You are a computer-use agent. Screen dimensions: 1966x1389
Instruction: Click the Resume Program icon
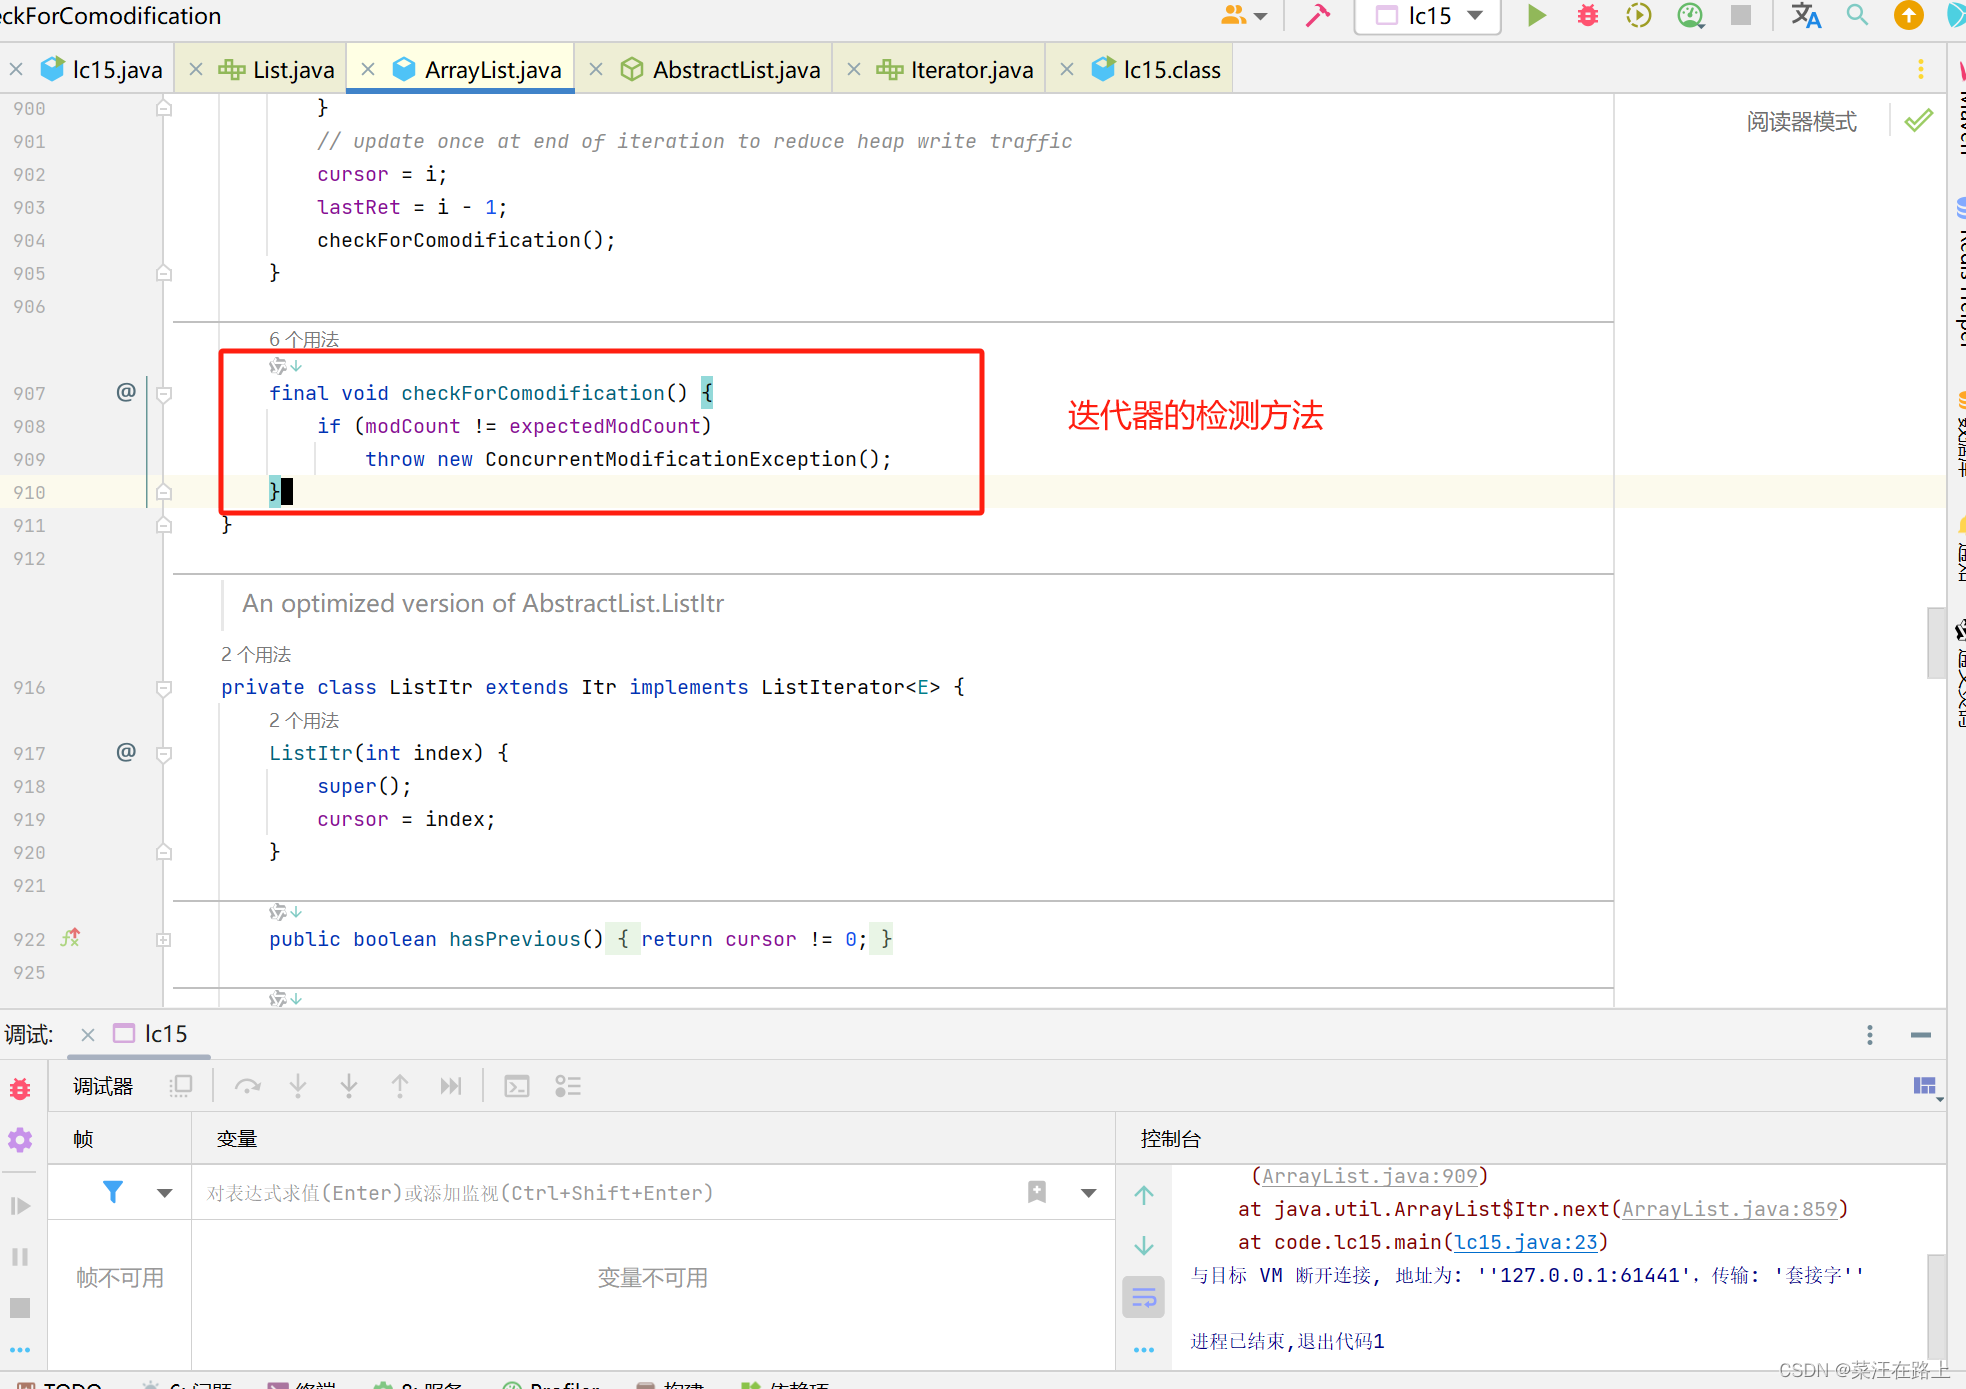(20, 1206)
